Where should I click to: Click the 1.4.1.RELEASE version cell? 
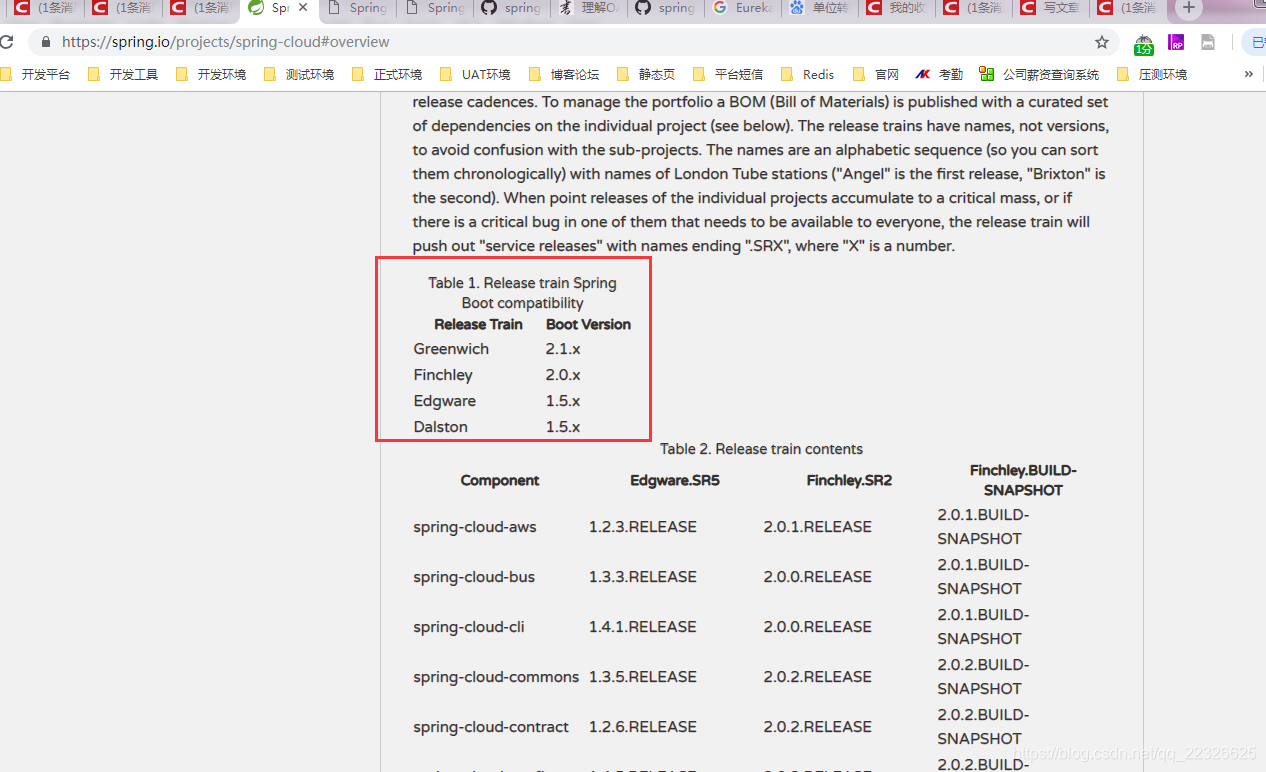[x=643, y=627]
